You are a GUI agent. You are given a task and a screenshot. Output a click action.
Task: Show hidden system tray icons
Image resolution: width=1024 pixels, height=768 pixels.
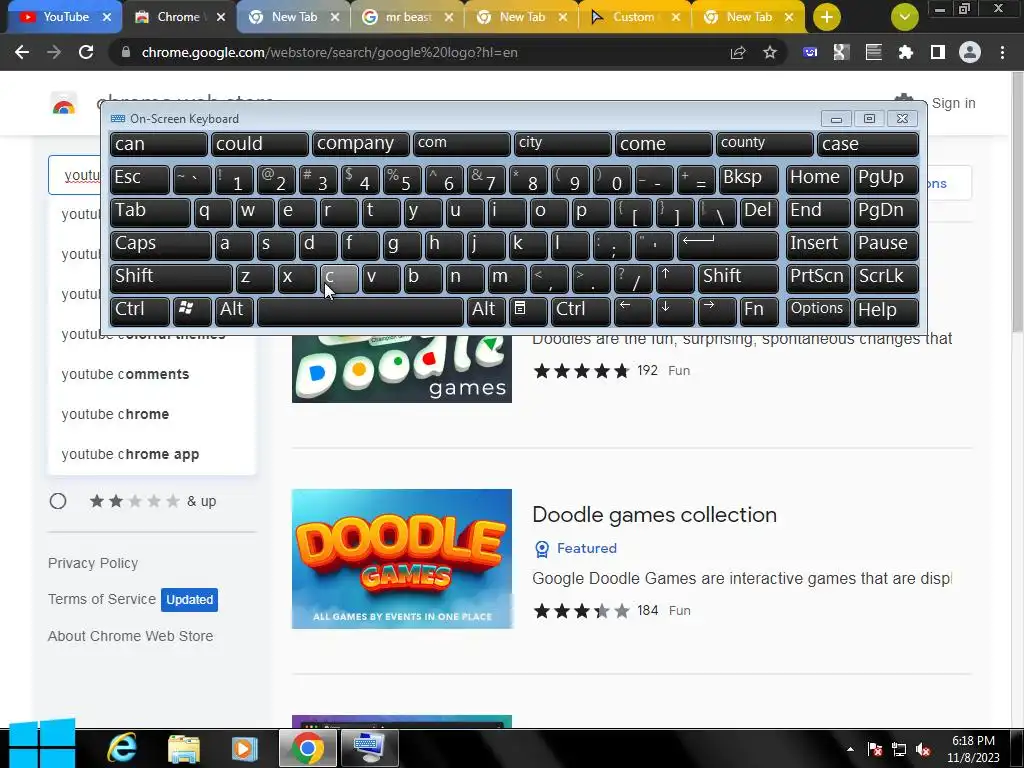point(850,749)
